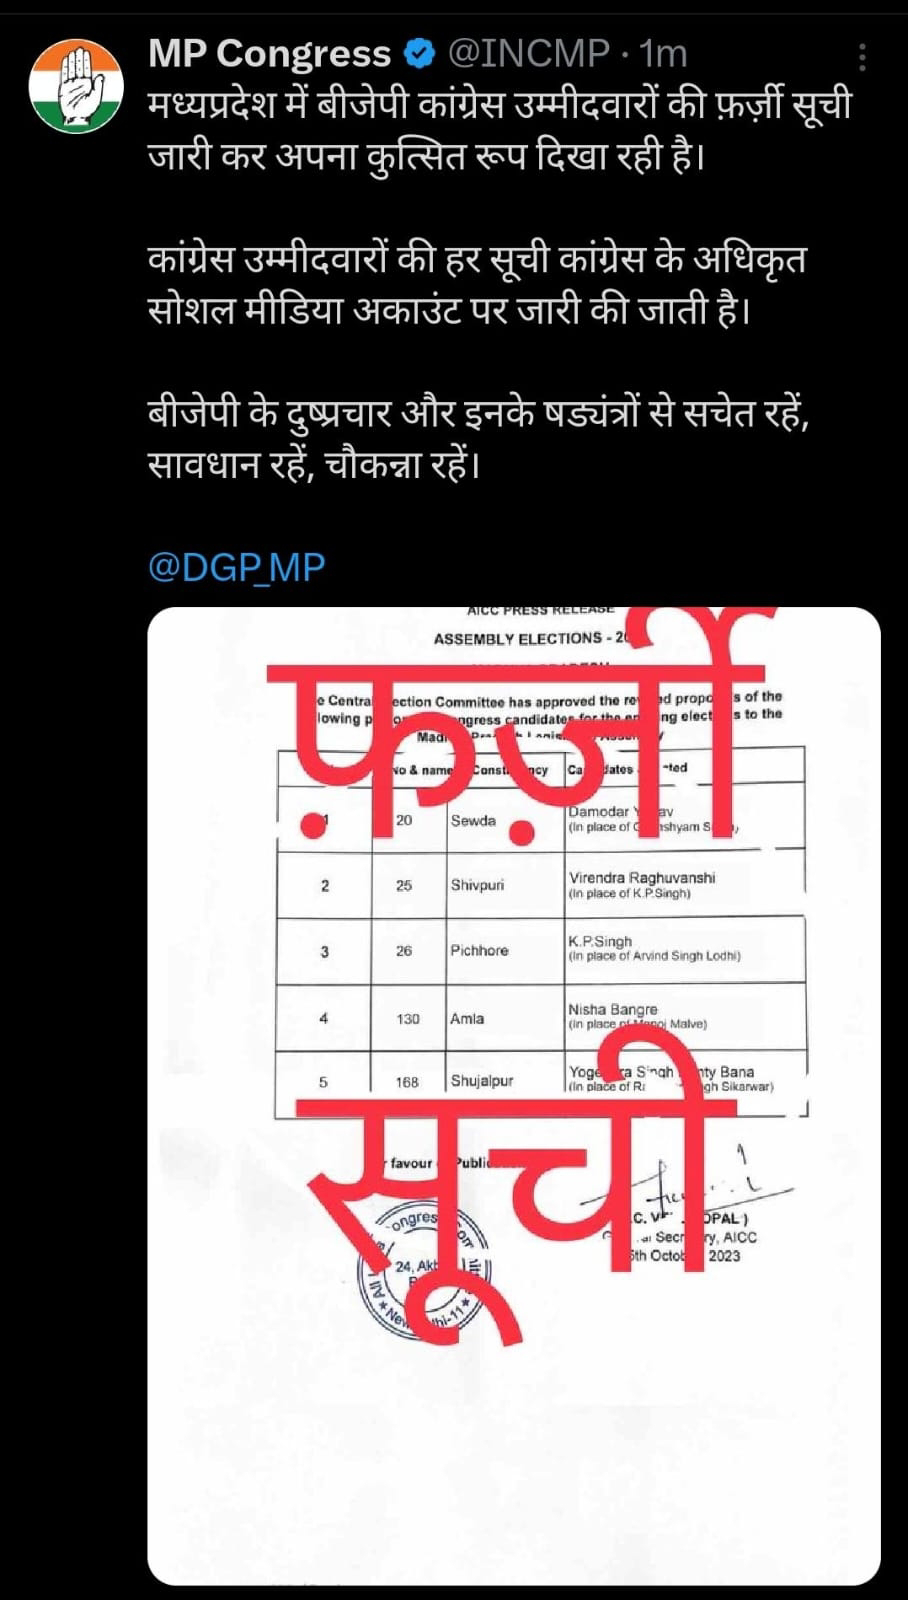Click the Virendra Raghuvanshi candidate name

tap(642, 877)
